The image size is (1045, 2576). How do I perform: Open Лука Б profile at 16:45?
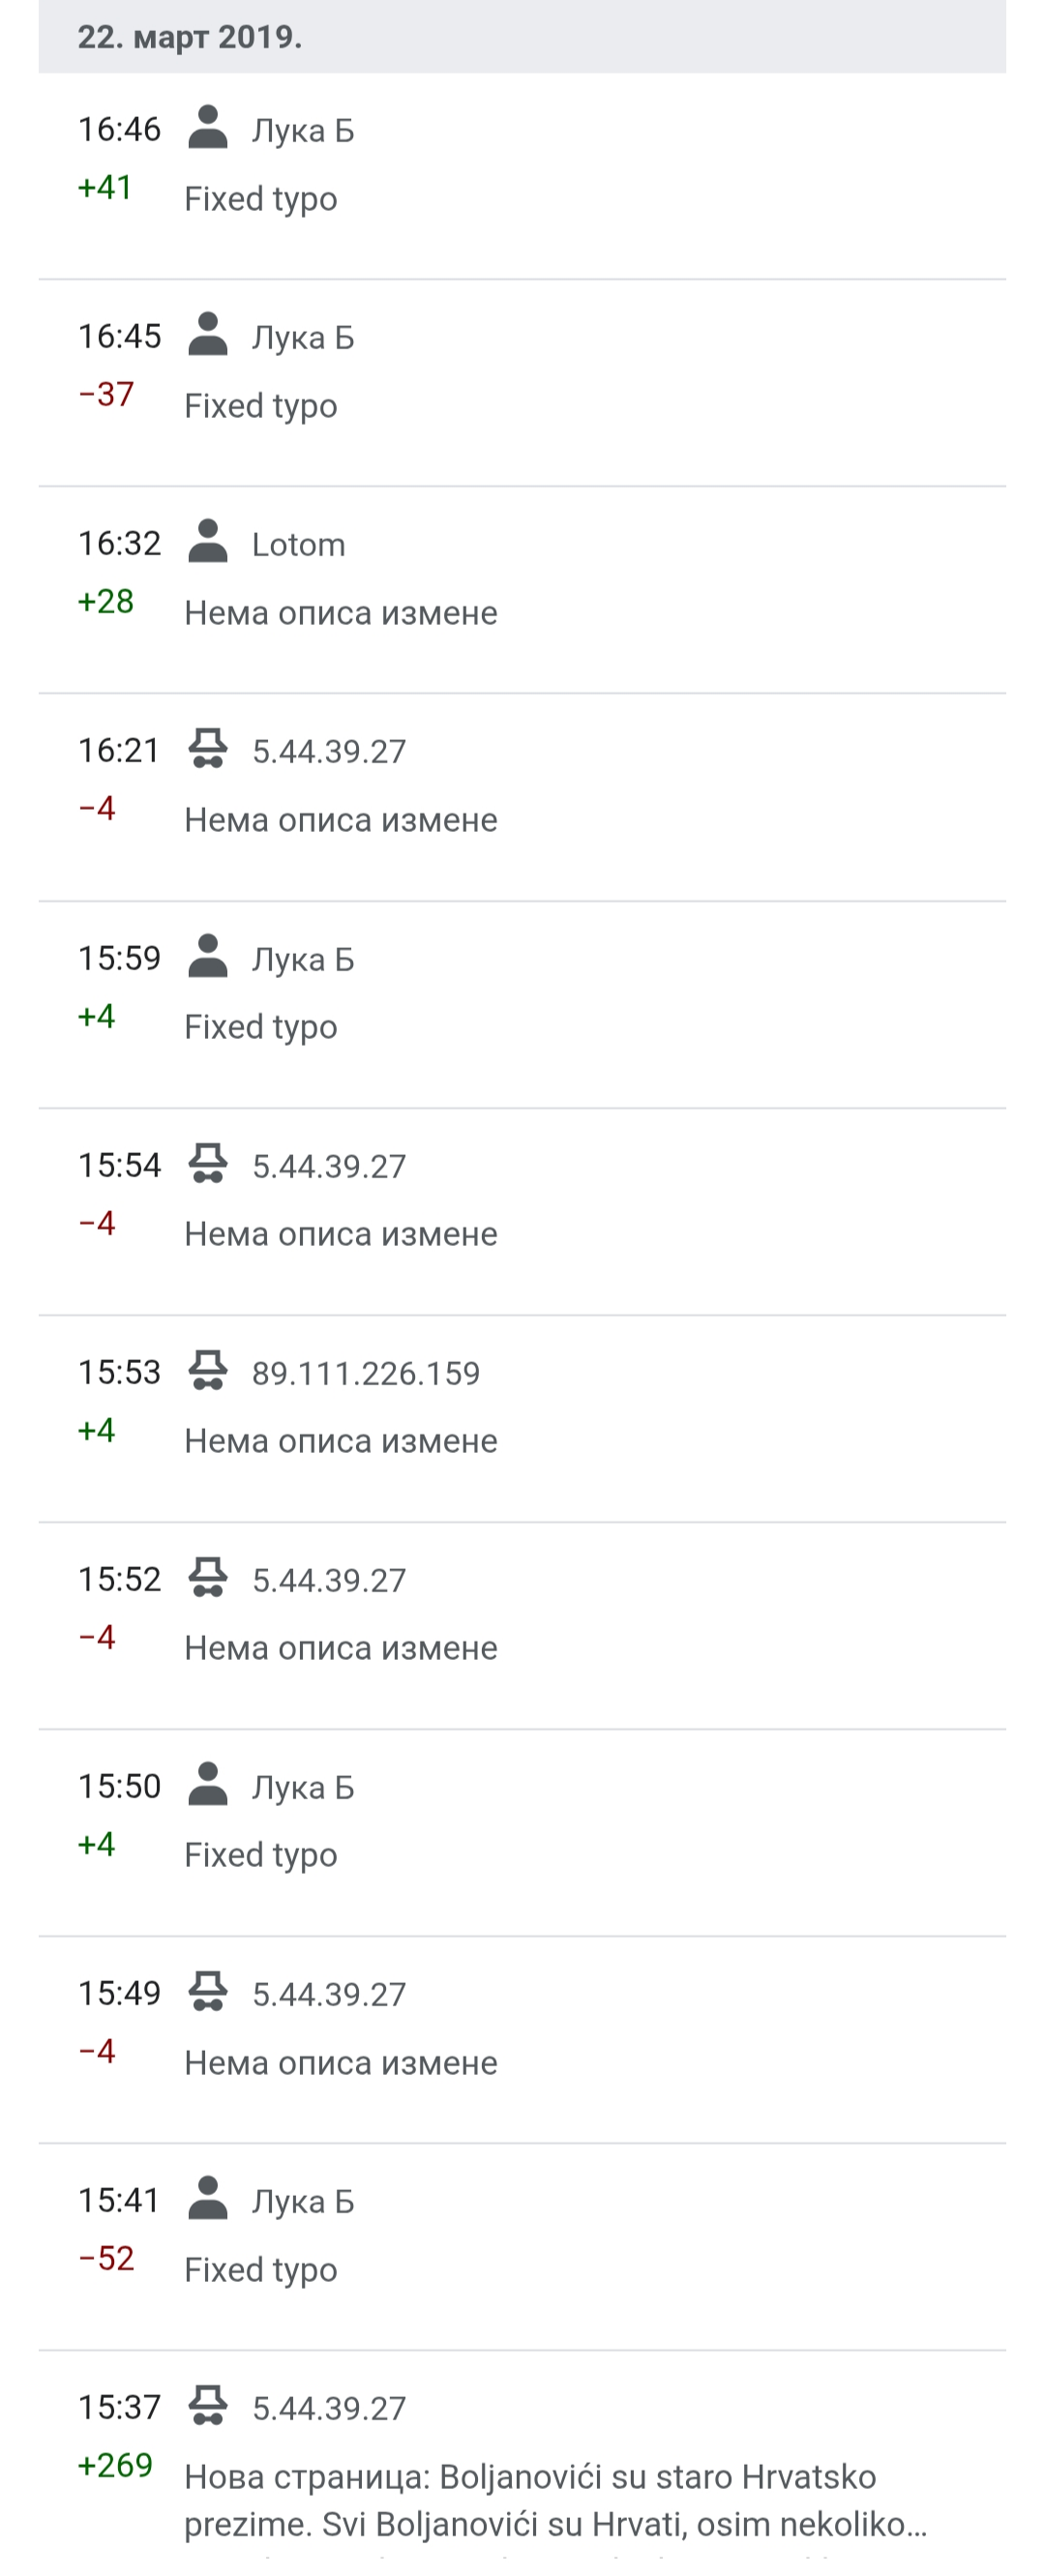pyautogui.click(x=303, y=337)
